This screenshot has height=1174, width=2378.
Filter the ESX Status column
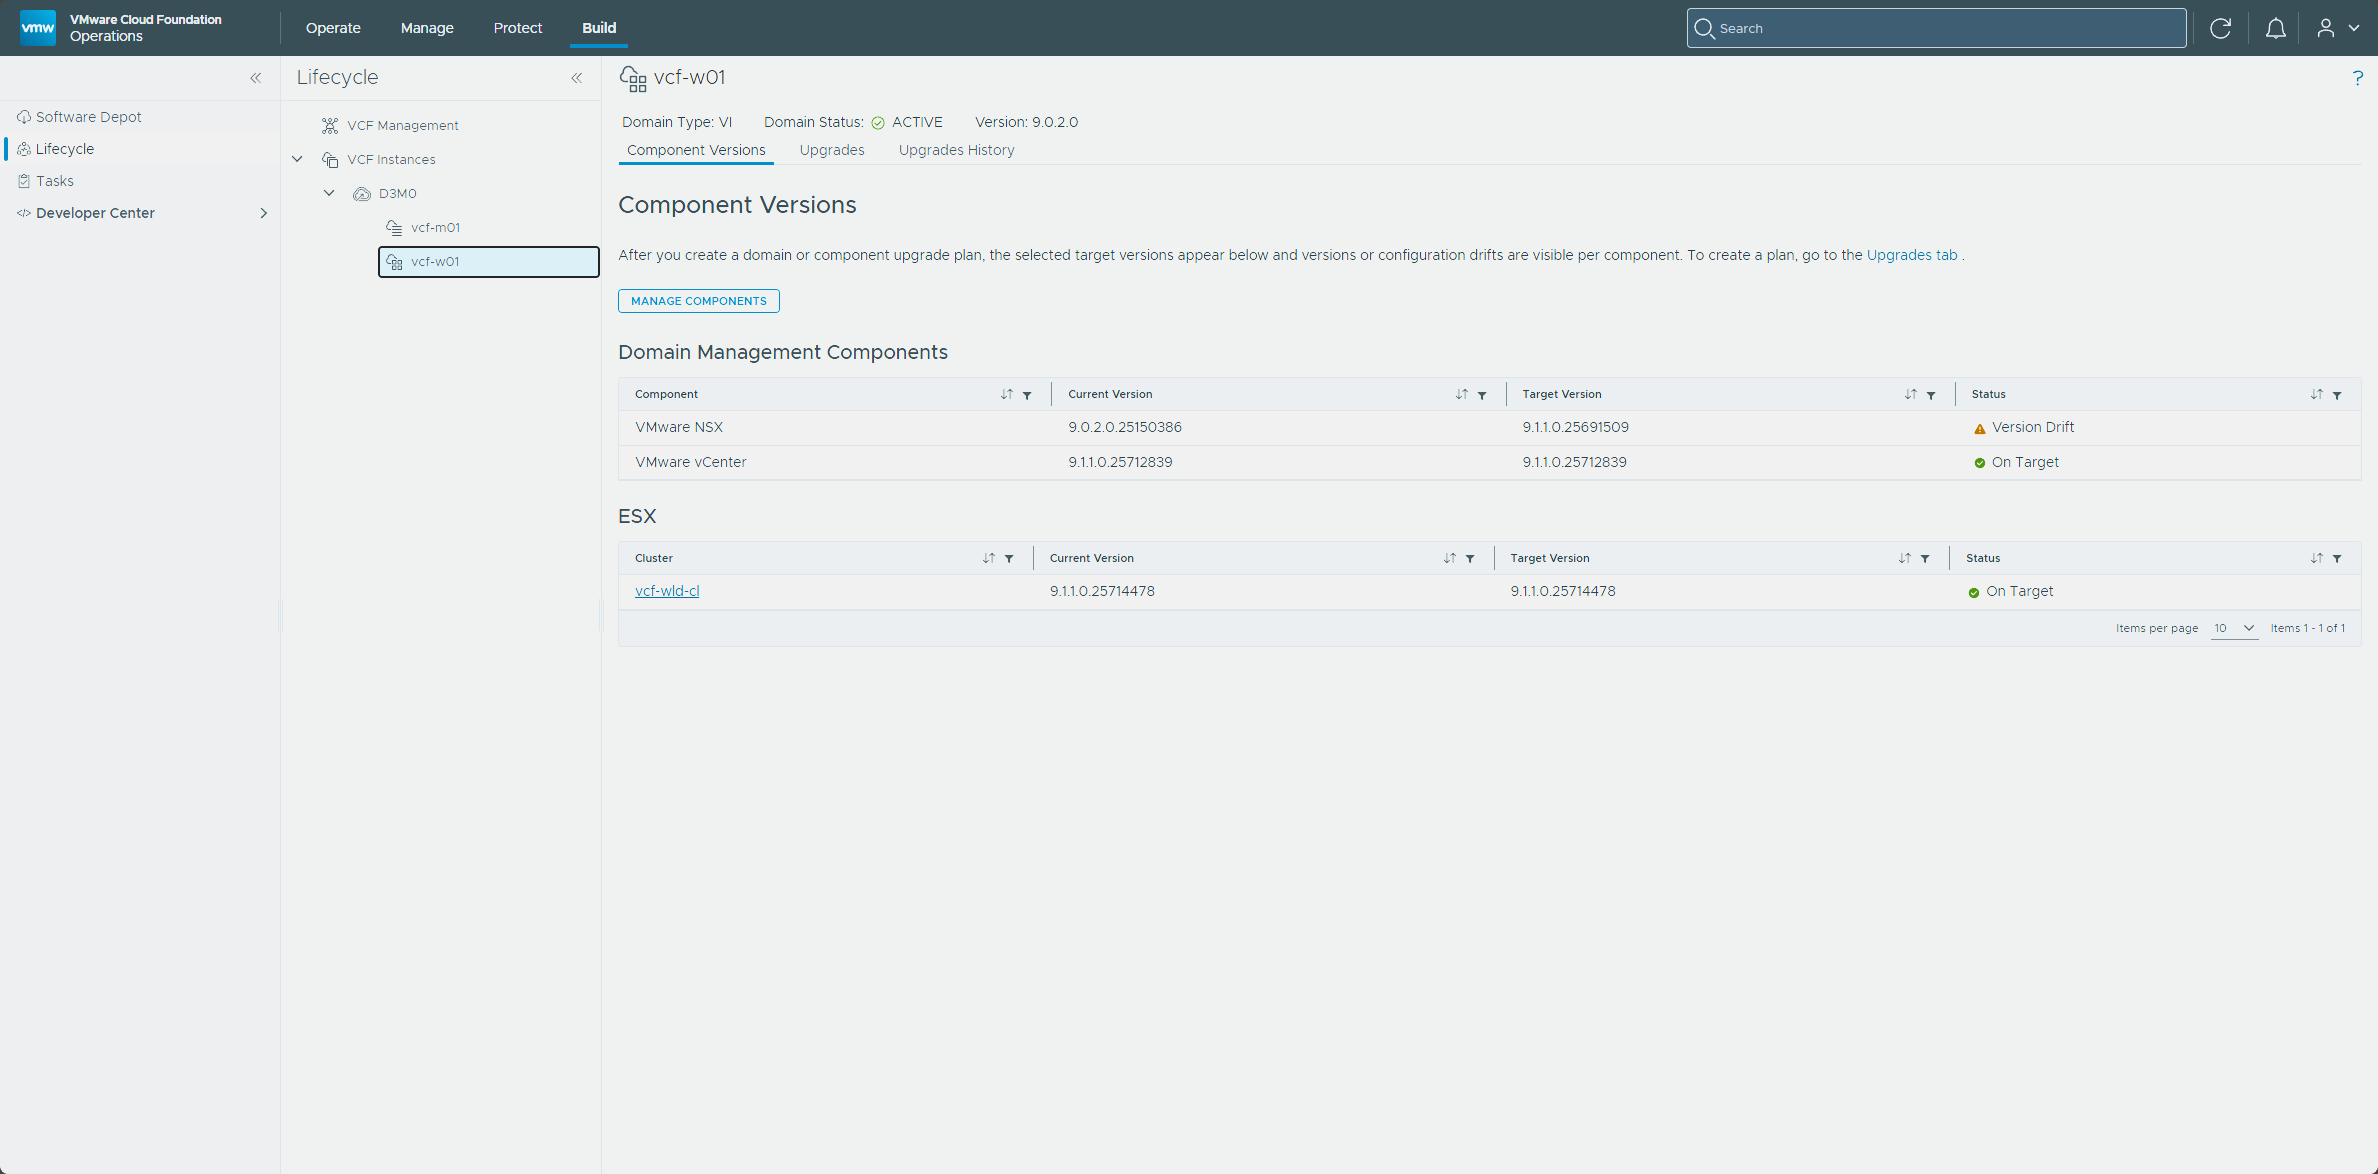(x=2337, y=559)
